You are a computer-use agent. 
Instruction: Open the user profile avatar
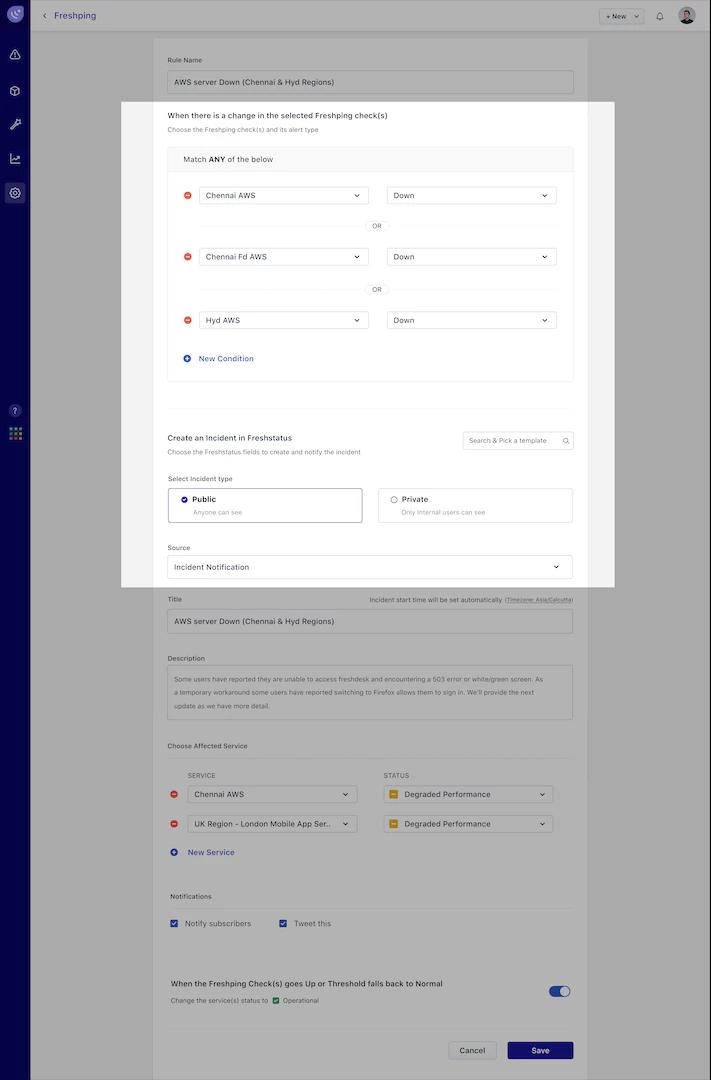tap(687, 16)
